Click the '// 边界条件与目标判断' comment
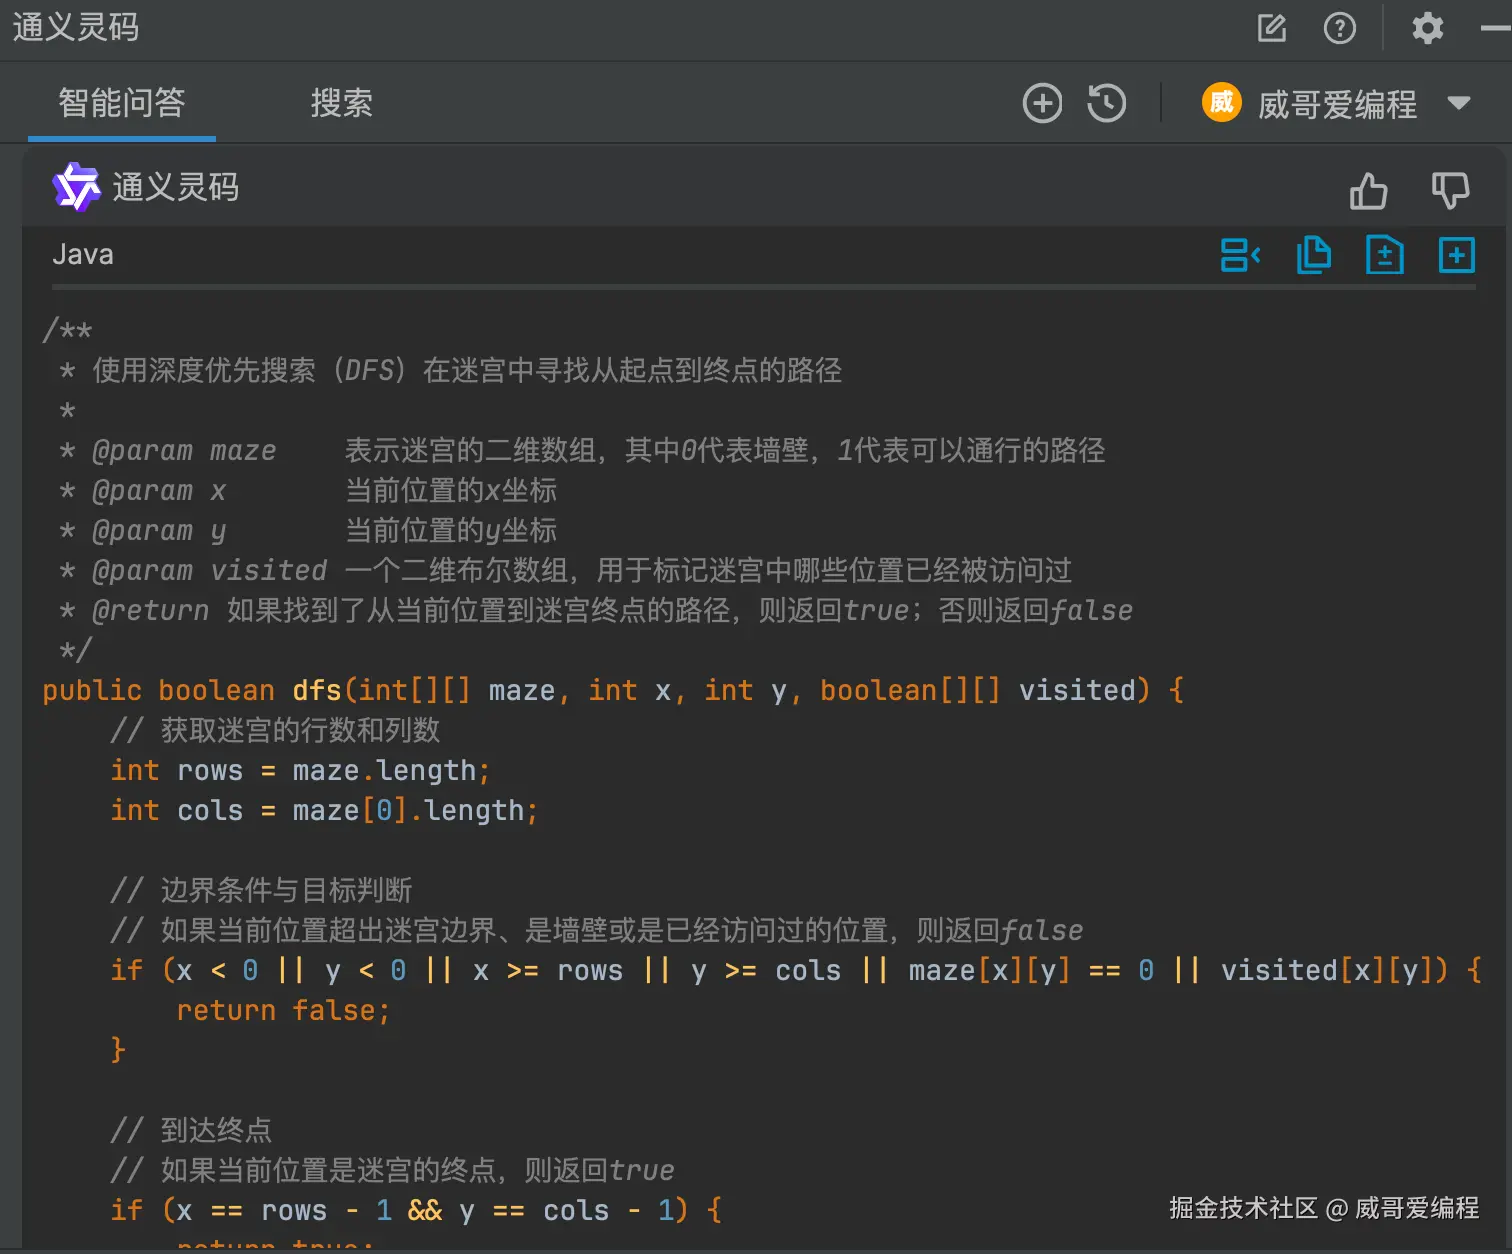The image size is (1512, 1254). 261,890
